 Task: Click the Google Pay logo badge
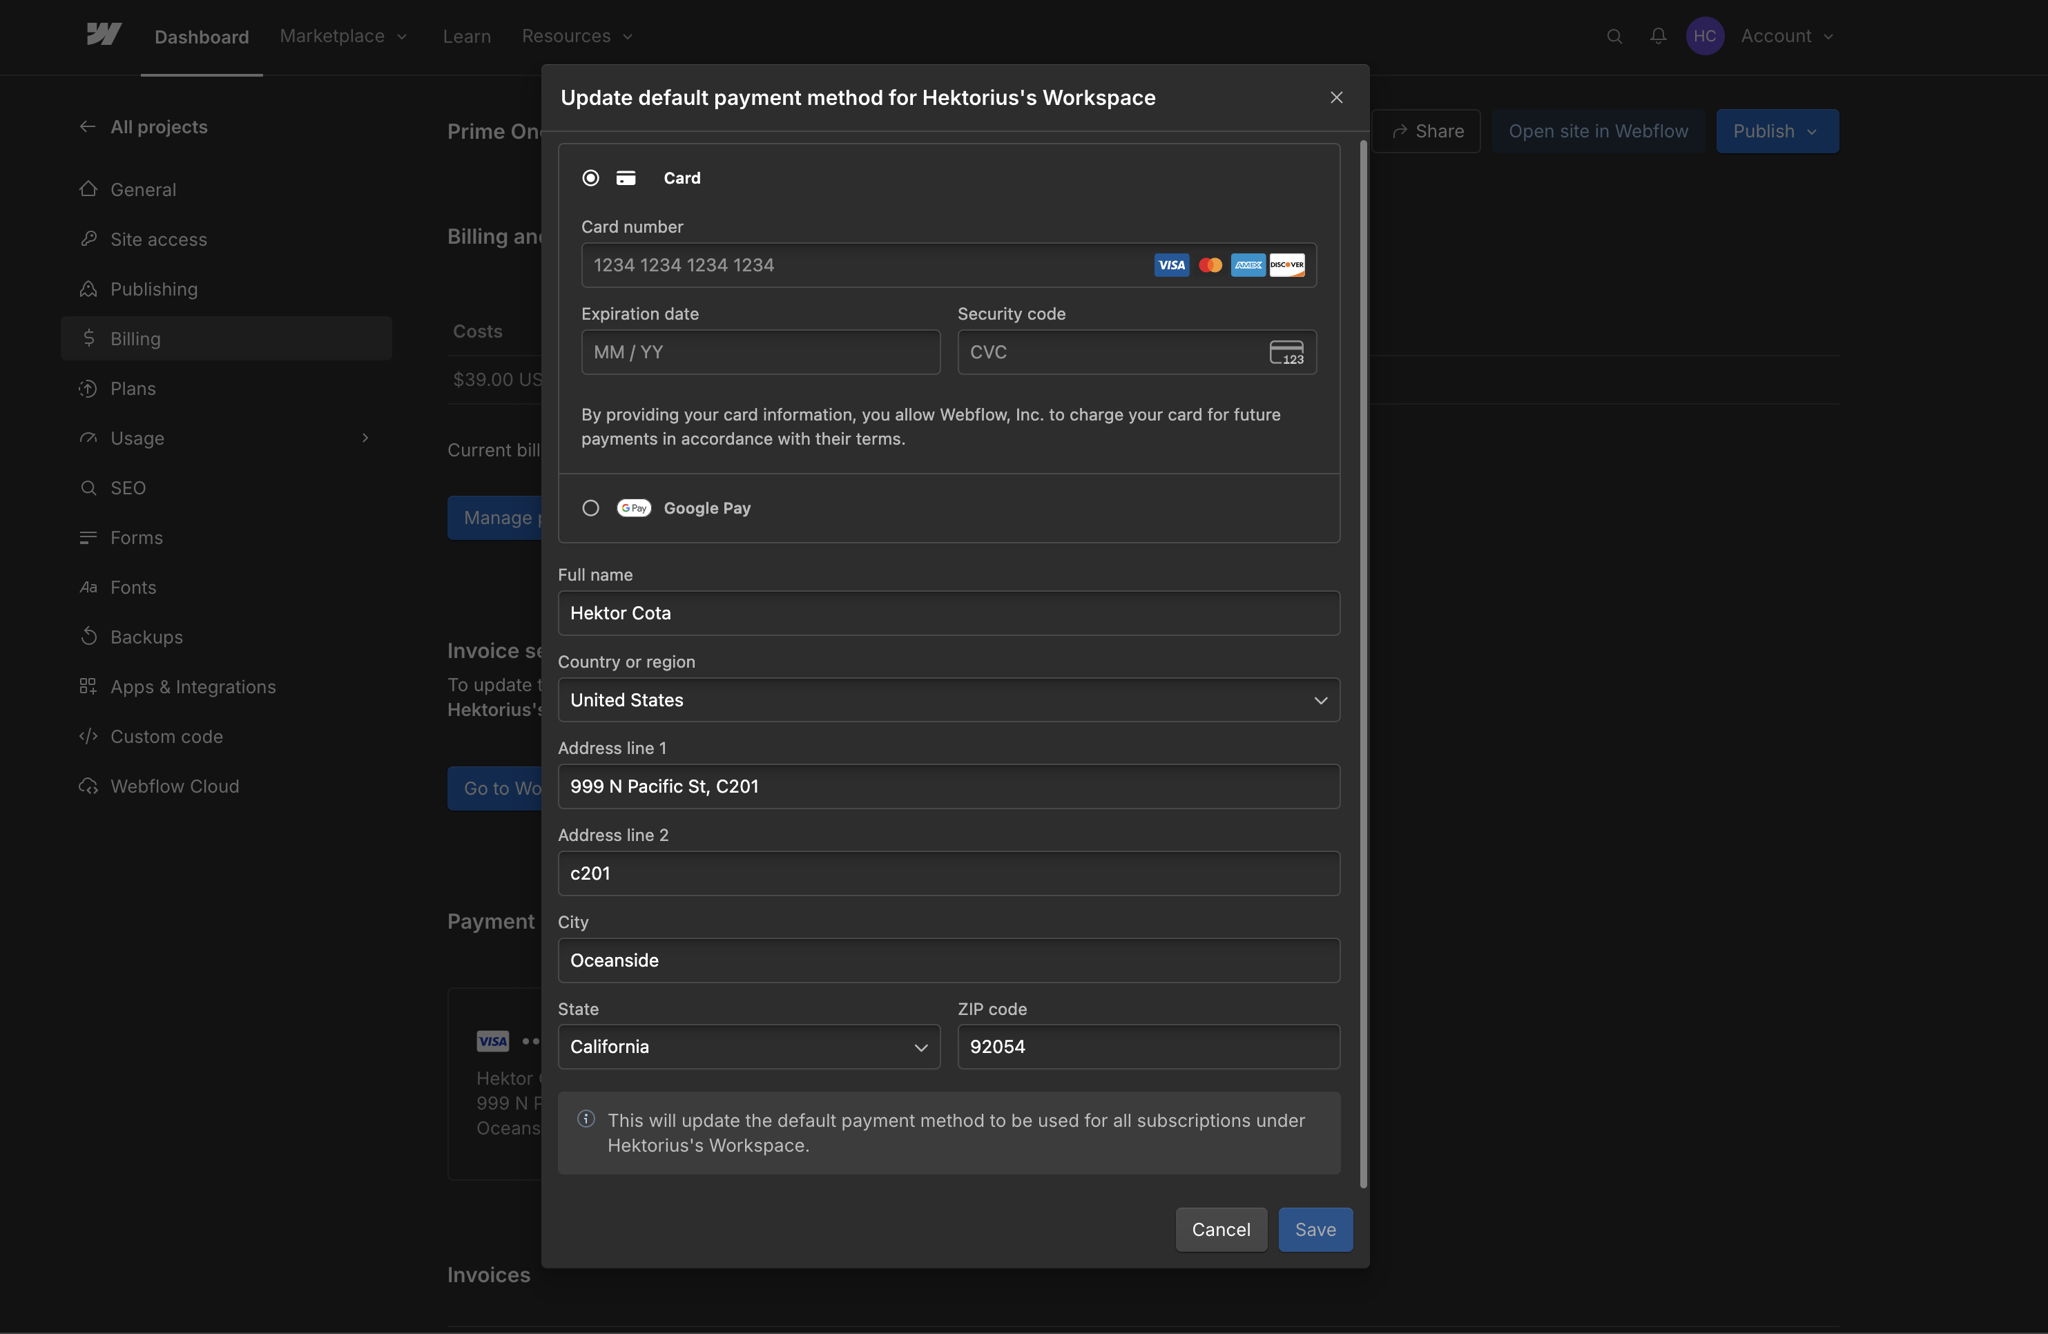(634, 508)
